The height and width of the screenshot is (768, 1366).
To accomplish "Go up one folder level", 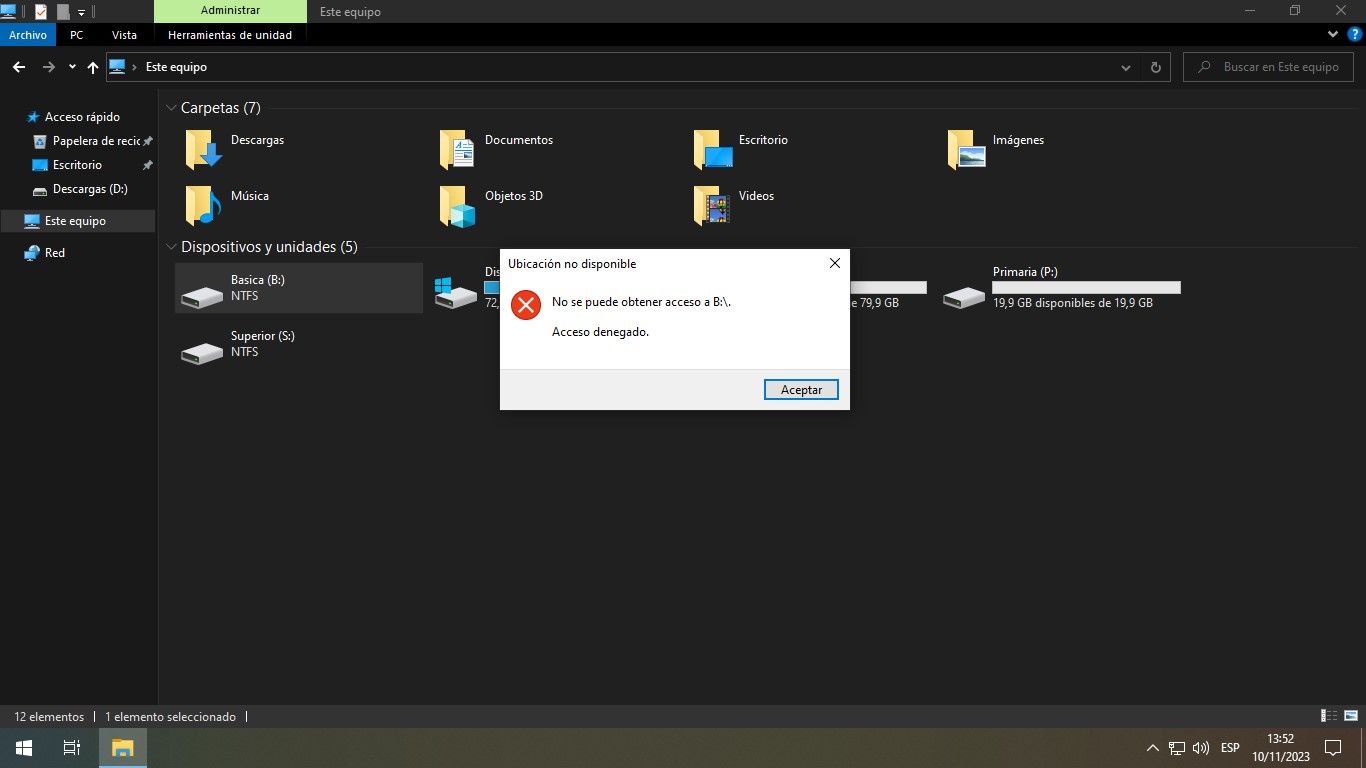I will [x=93, y=67].
